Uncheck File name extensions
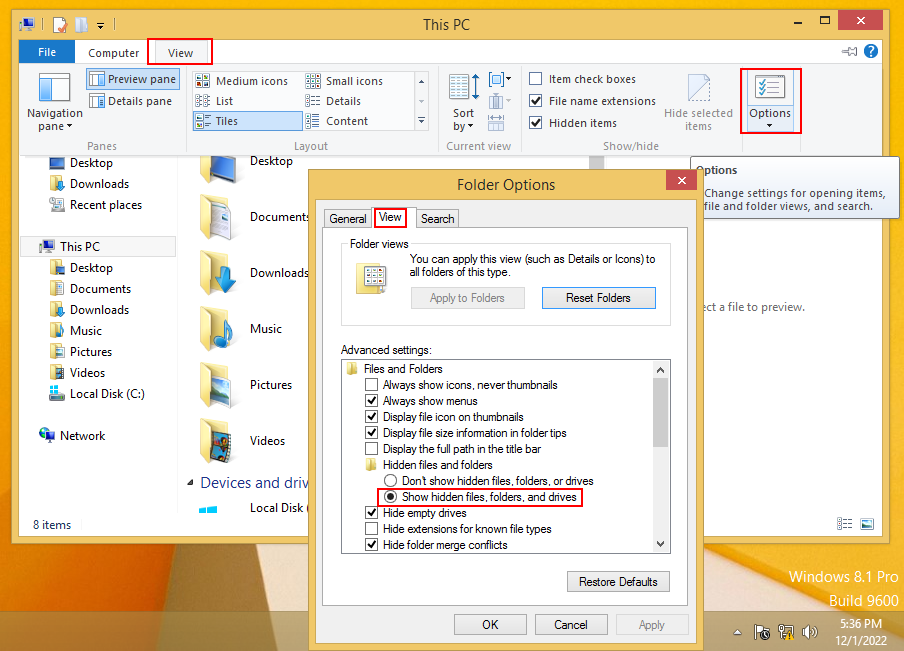The image size is (904, 651). point(536,100)
